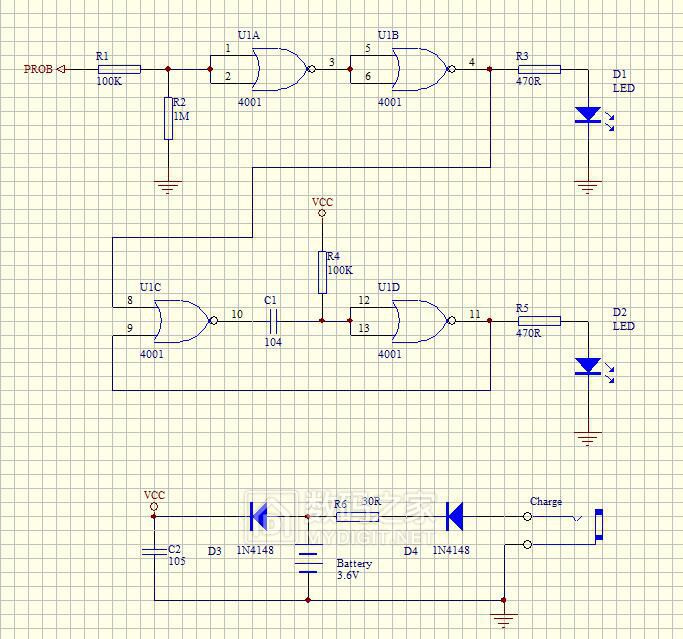
Task: Pick the R4 100K pull-up resistor
Action: coord(322,271)
